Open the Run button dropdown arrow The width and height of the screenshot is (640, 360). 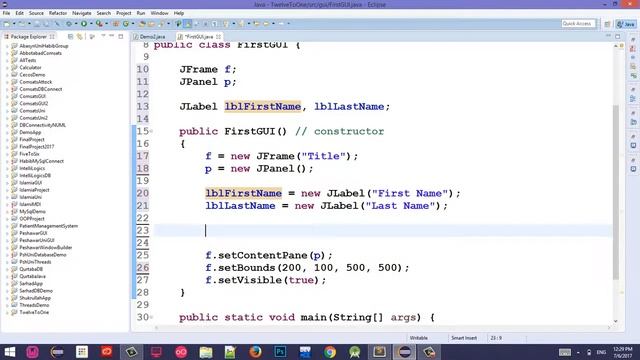click(91, 24)
